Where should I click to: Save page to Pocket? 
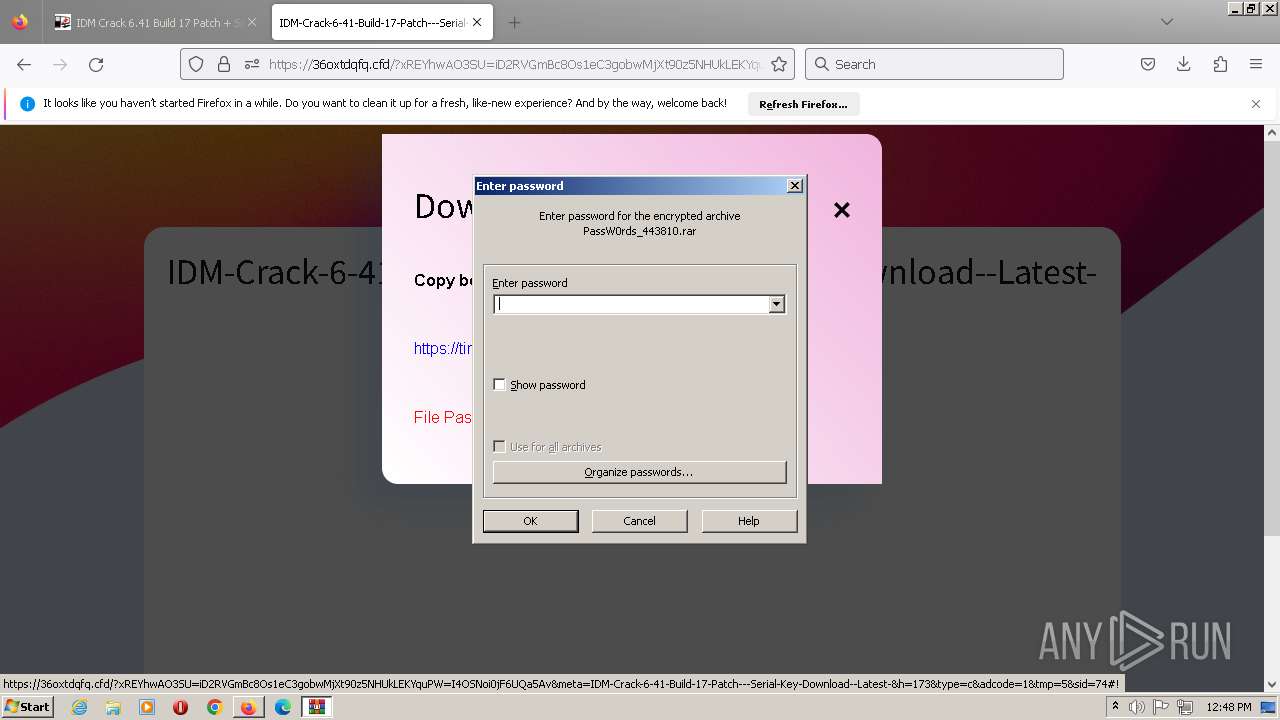pyautogui.click(x=1148, y=64)
